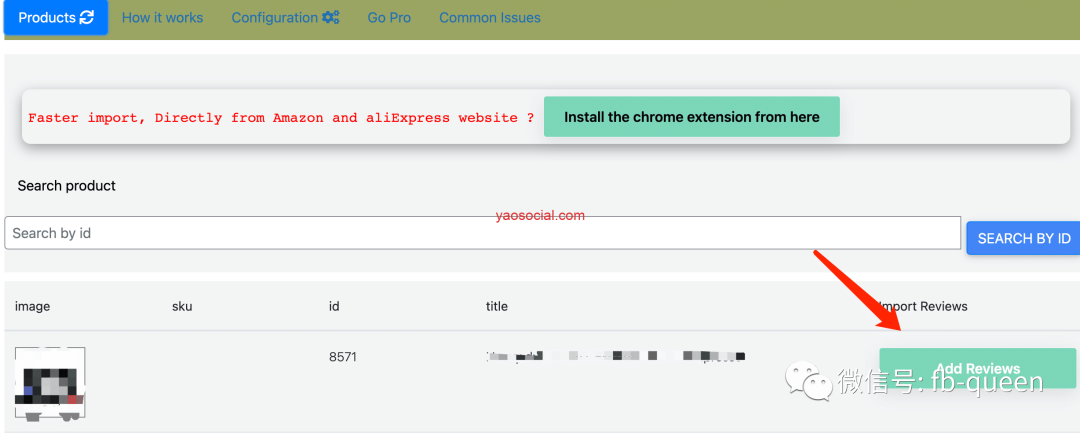The width and height of the screenshot is (1080, 433).
Task: Open the Products tab
Action: 56,17
